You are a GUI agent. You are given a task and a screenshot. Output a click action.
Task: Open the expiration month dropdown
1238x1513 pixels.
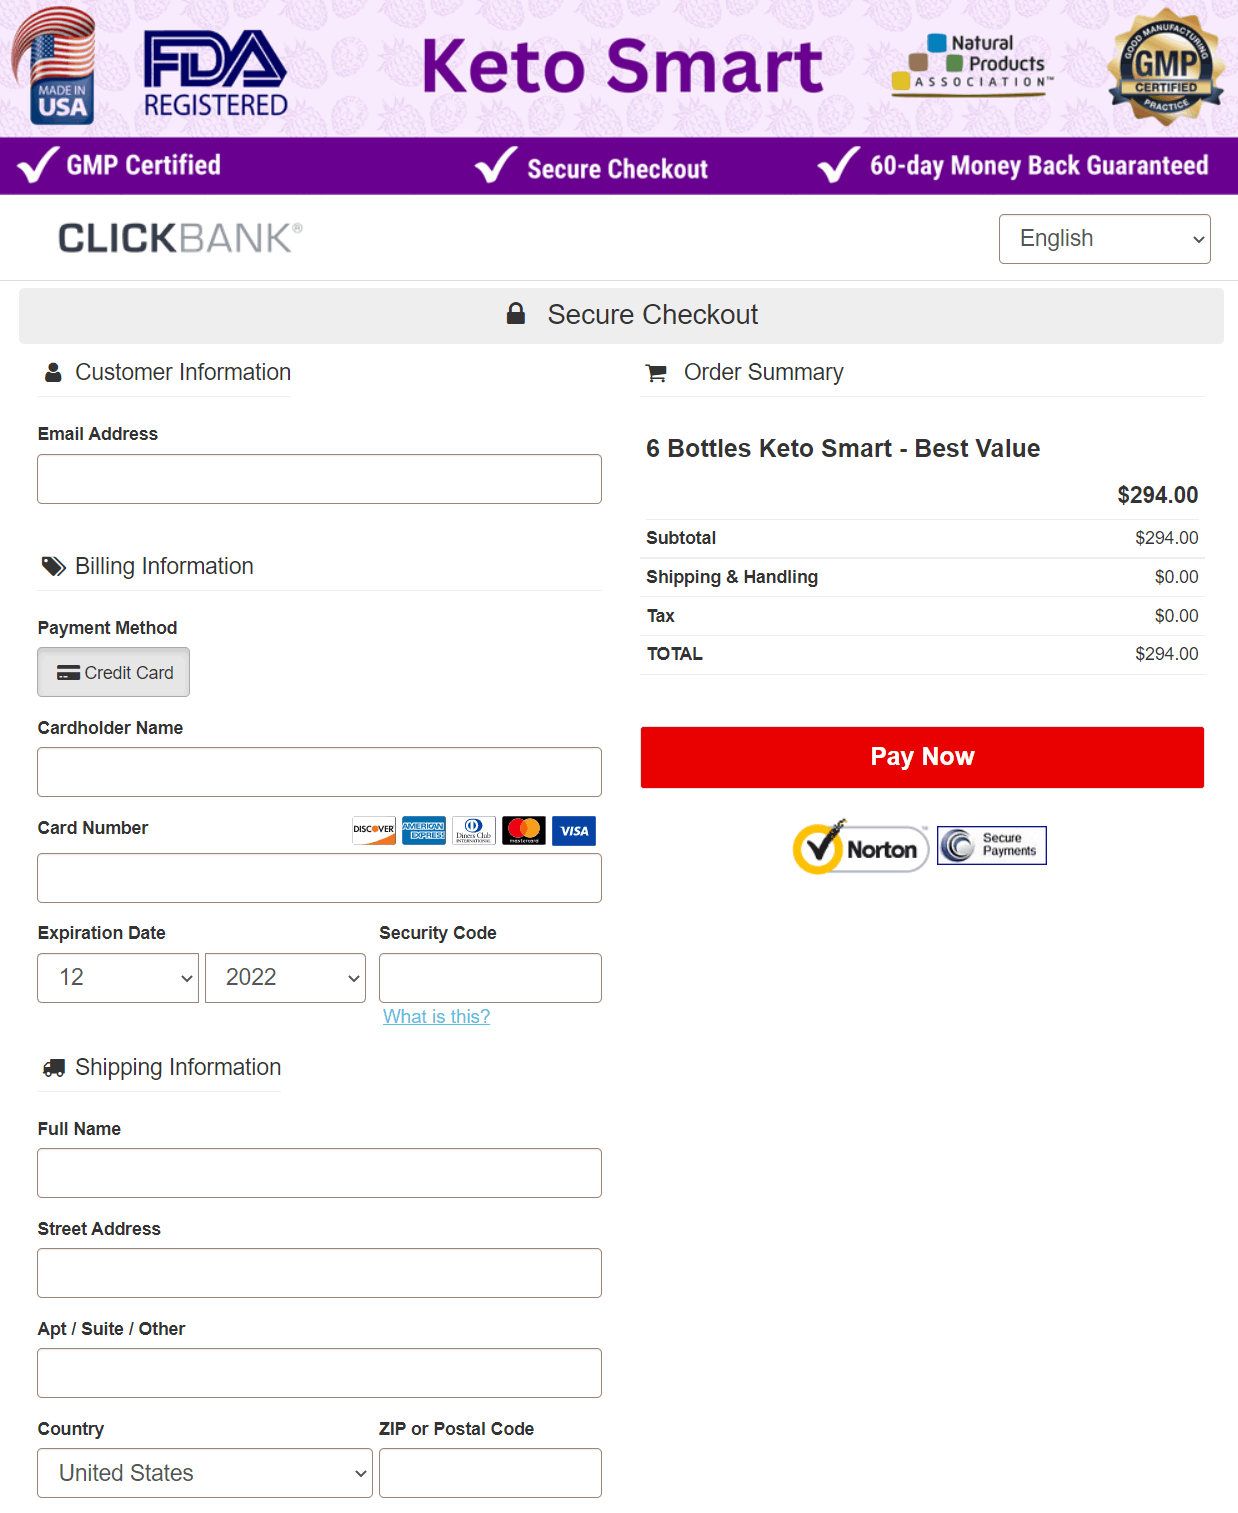pos(118,978)
